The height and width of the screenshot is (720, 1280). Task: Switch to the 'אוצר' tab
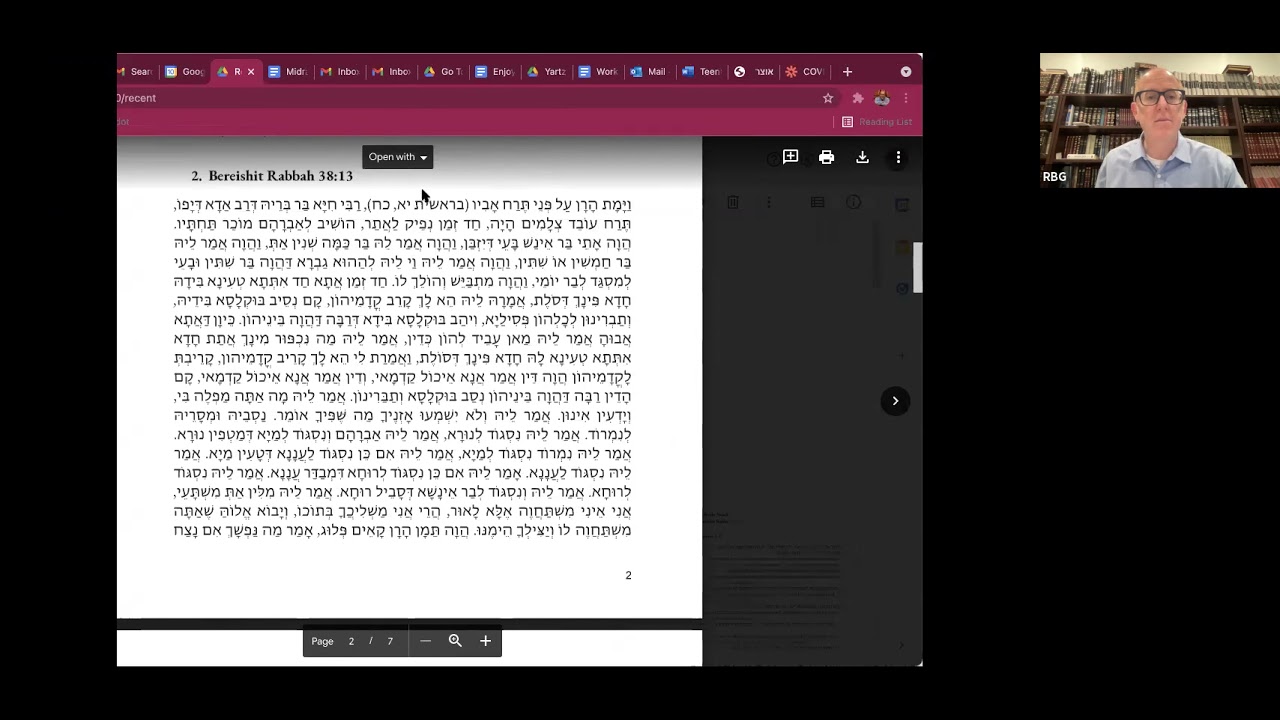(754, 72)
